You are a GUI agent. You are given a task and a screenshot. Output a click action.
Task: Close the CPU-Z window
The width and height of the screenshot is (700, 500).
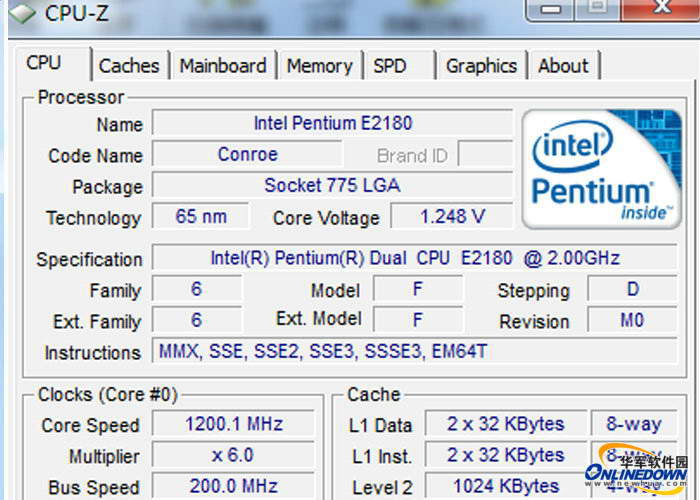(661, 9)
